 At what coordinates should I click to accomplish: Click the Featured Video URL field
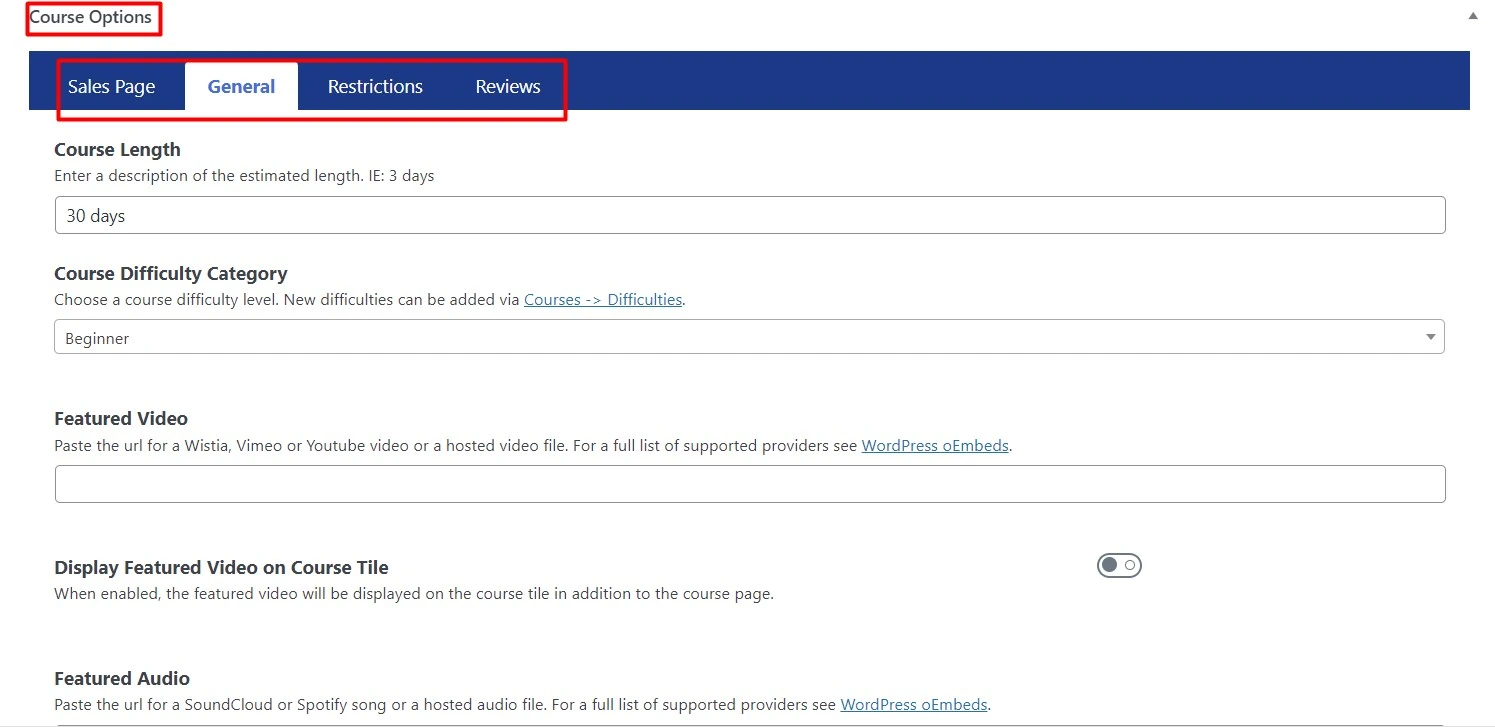pyautogui.click(x=750, y=484)
